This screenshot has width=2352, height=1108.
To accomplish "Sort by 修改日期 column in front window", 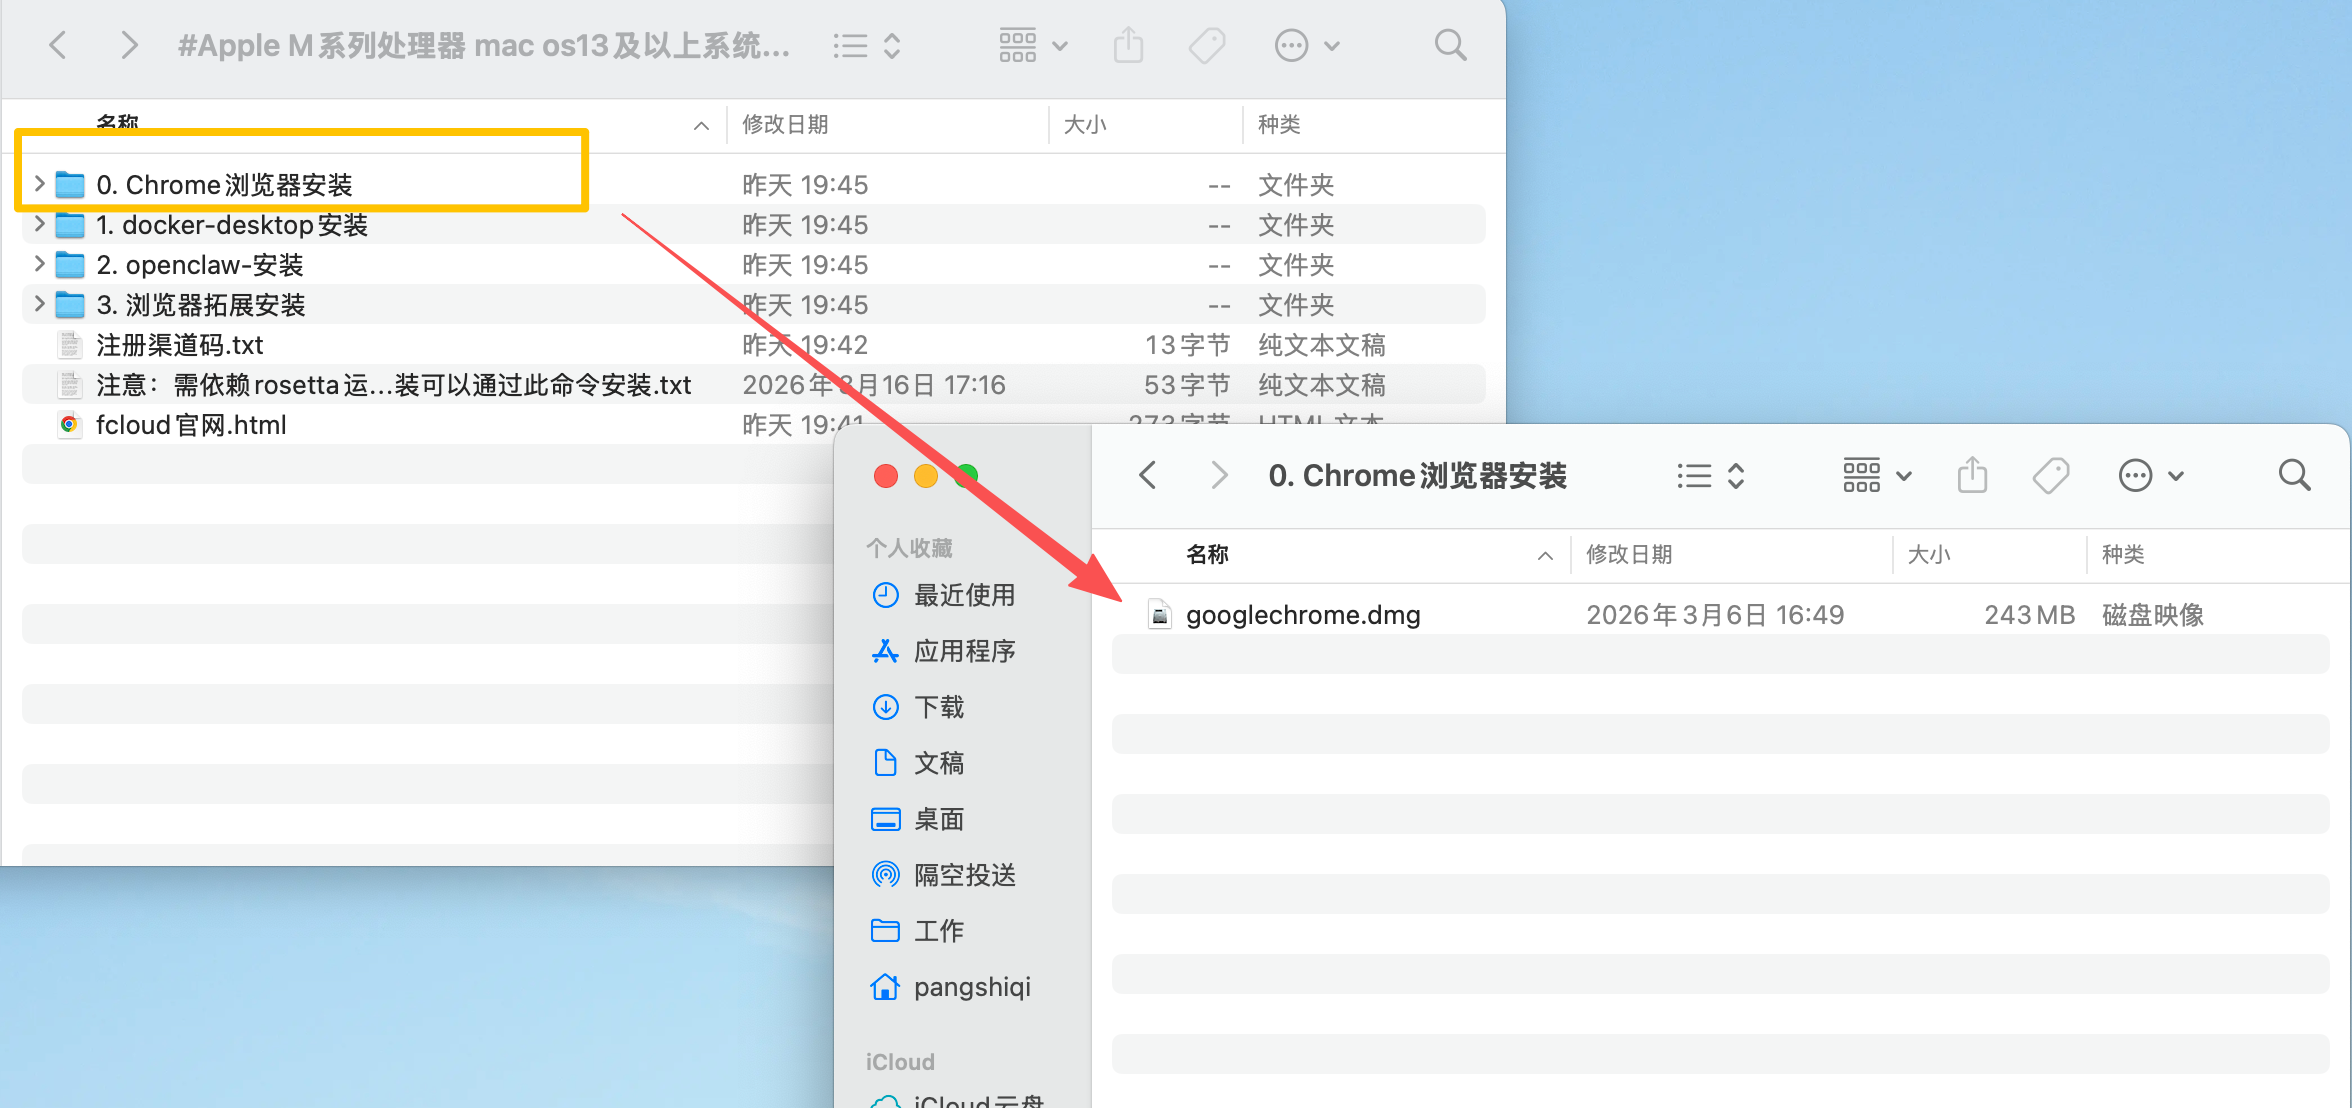I will click(1629, 555).
